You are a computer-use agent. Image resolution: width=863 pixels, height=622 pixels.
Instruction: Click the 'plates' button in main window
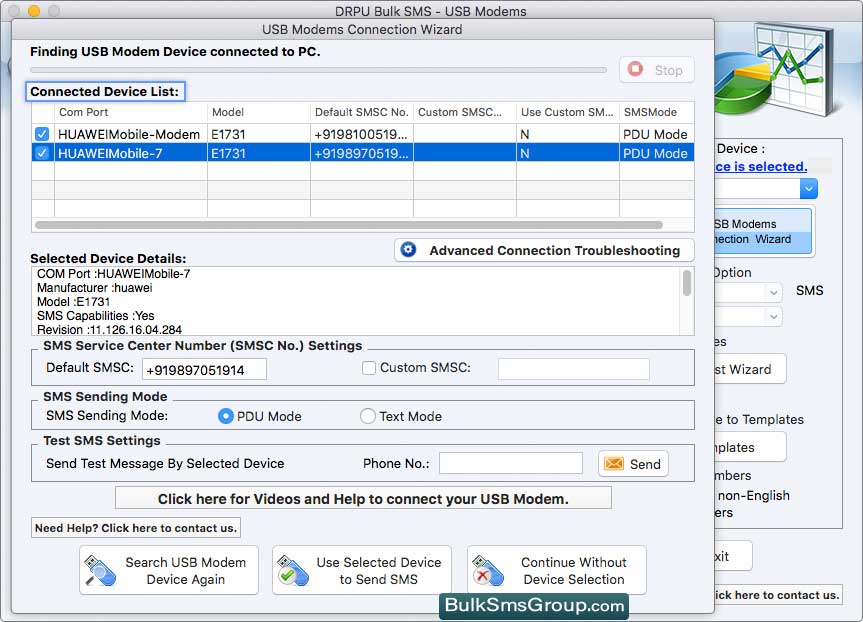(750, 447)
